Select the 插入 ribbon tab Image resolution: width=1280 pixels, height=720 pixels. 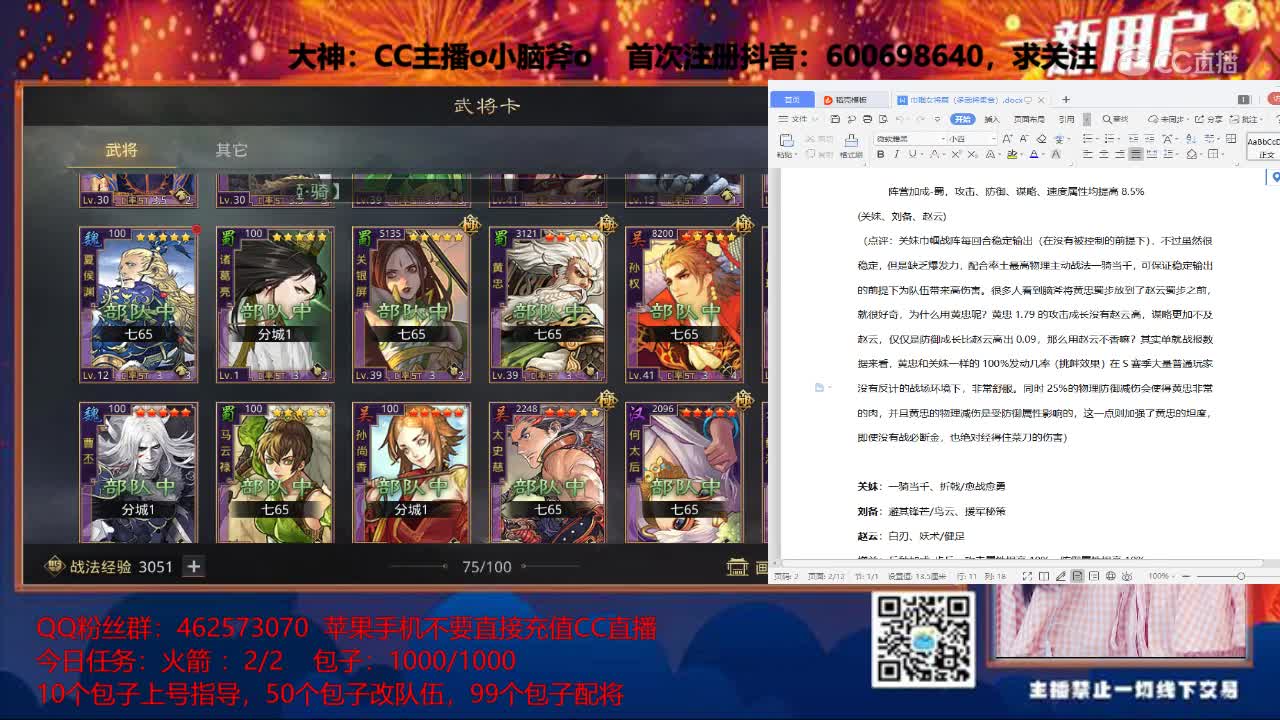pos(992,119)
